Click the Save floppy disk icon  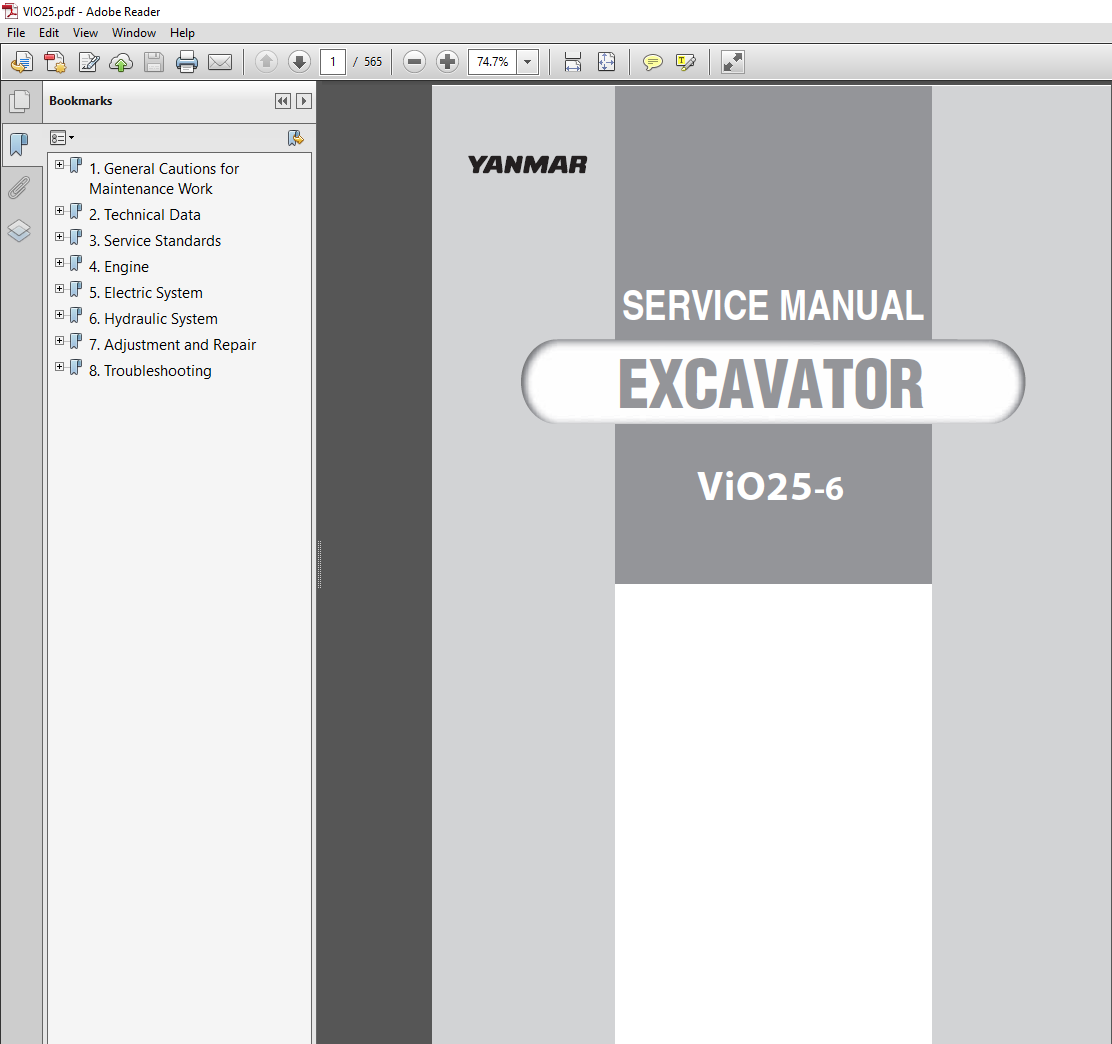pyautogui.click(x=154, y=62)
